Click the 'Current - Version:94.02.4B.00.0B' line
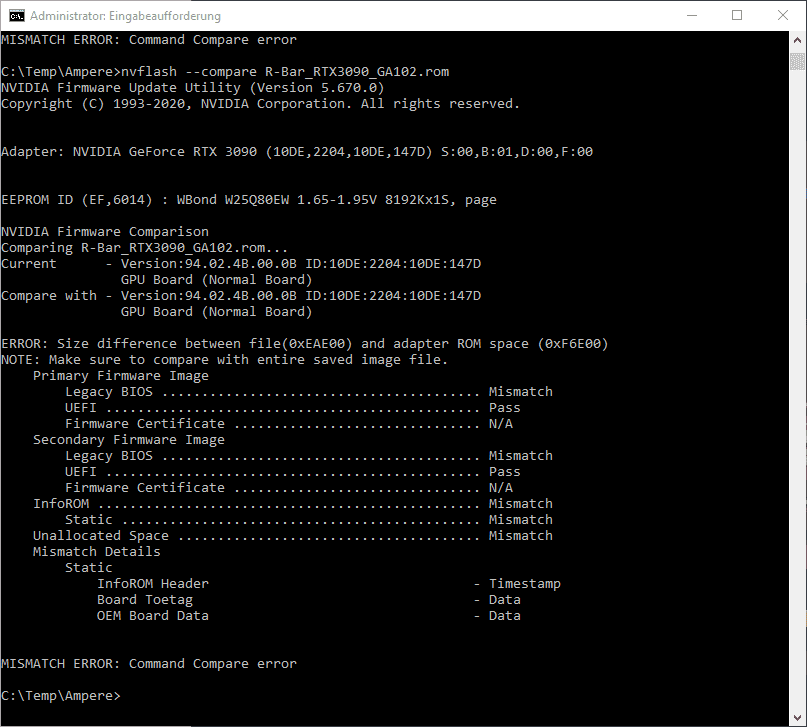The image size is (807, 727). click(x=241, y=263)
